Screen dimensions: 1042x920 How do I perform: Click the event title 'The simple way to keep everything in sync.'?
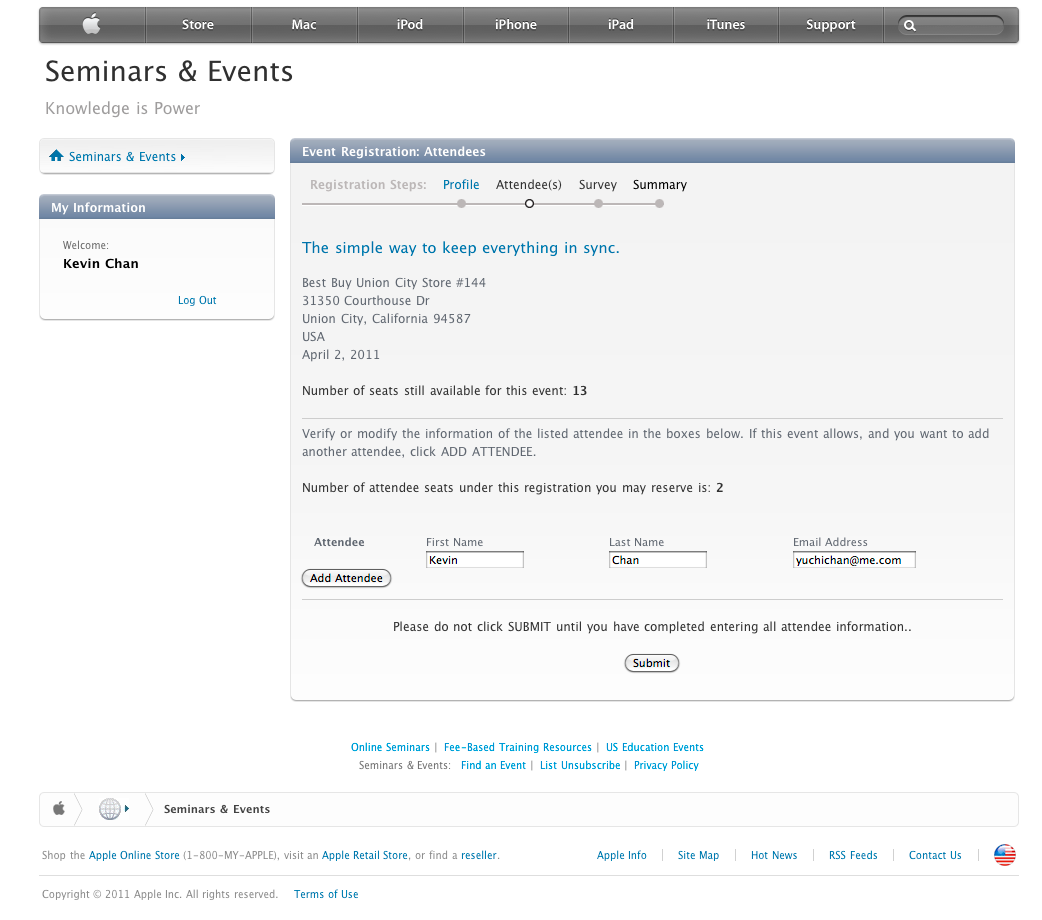461,247
